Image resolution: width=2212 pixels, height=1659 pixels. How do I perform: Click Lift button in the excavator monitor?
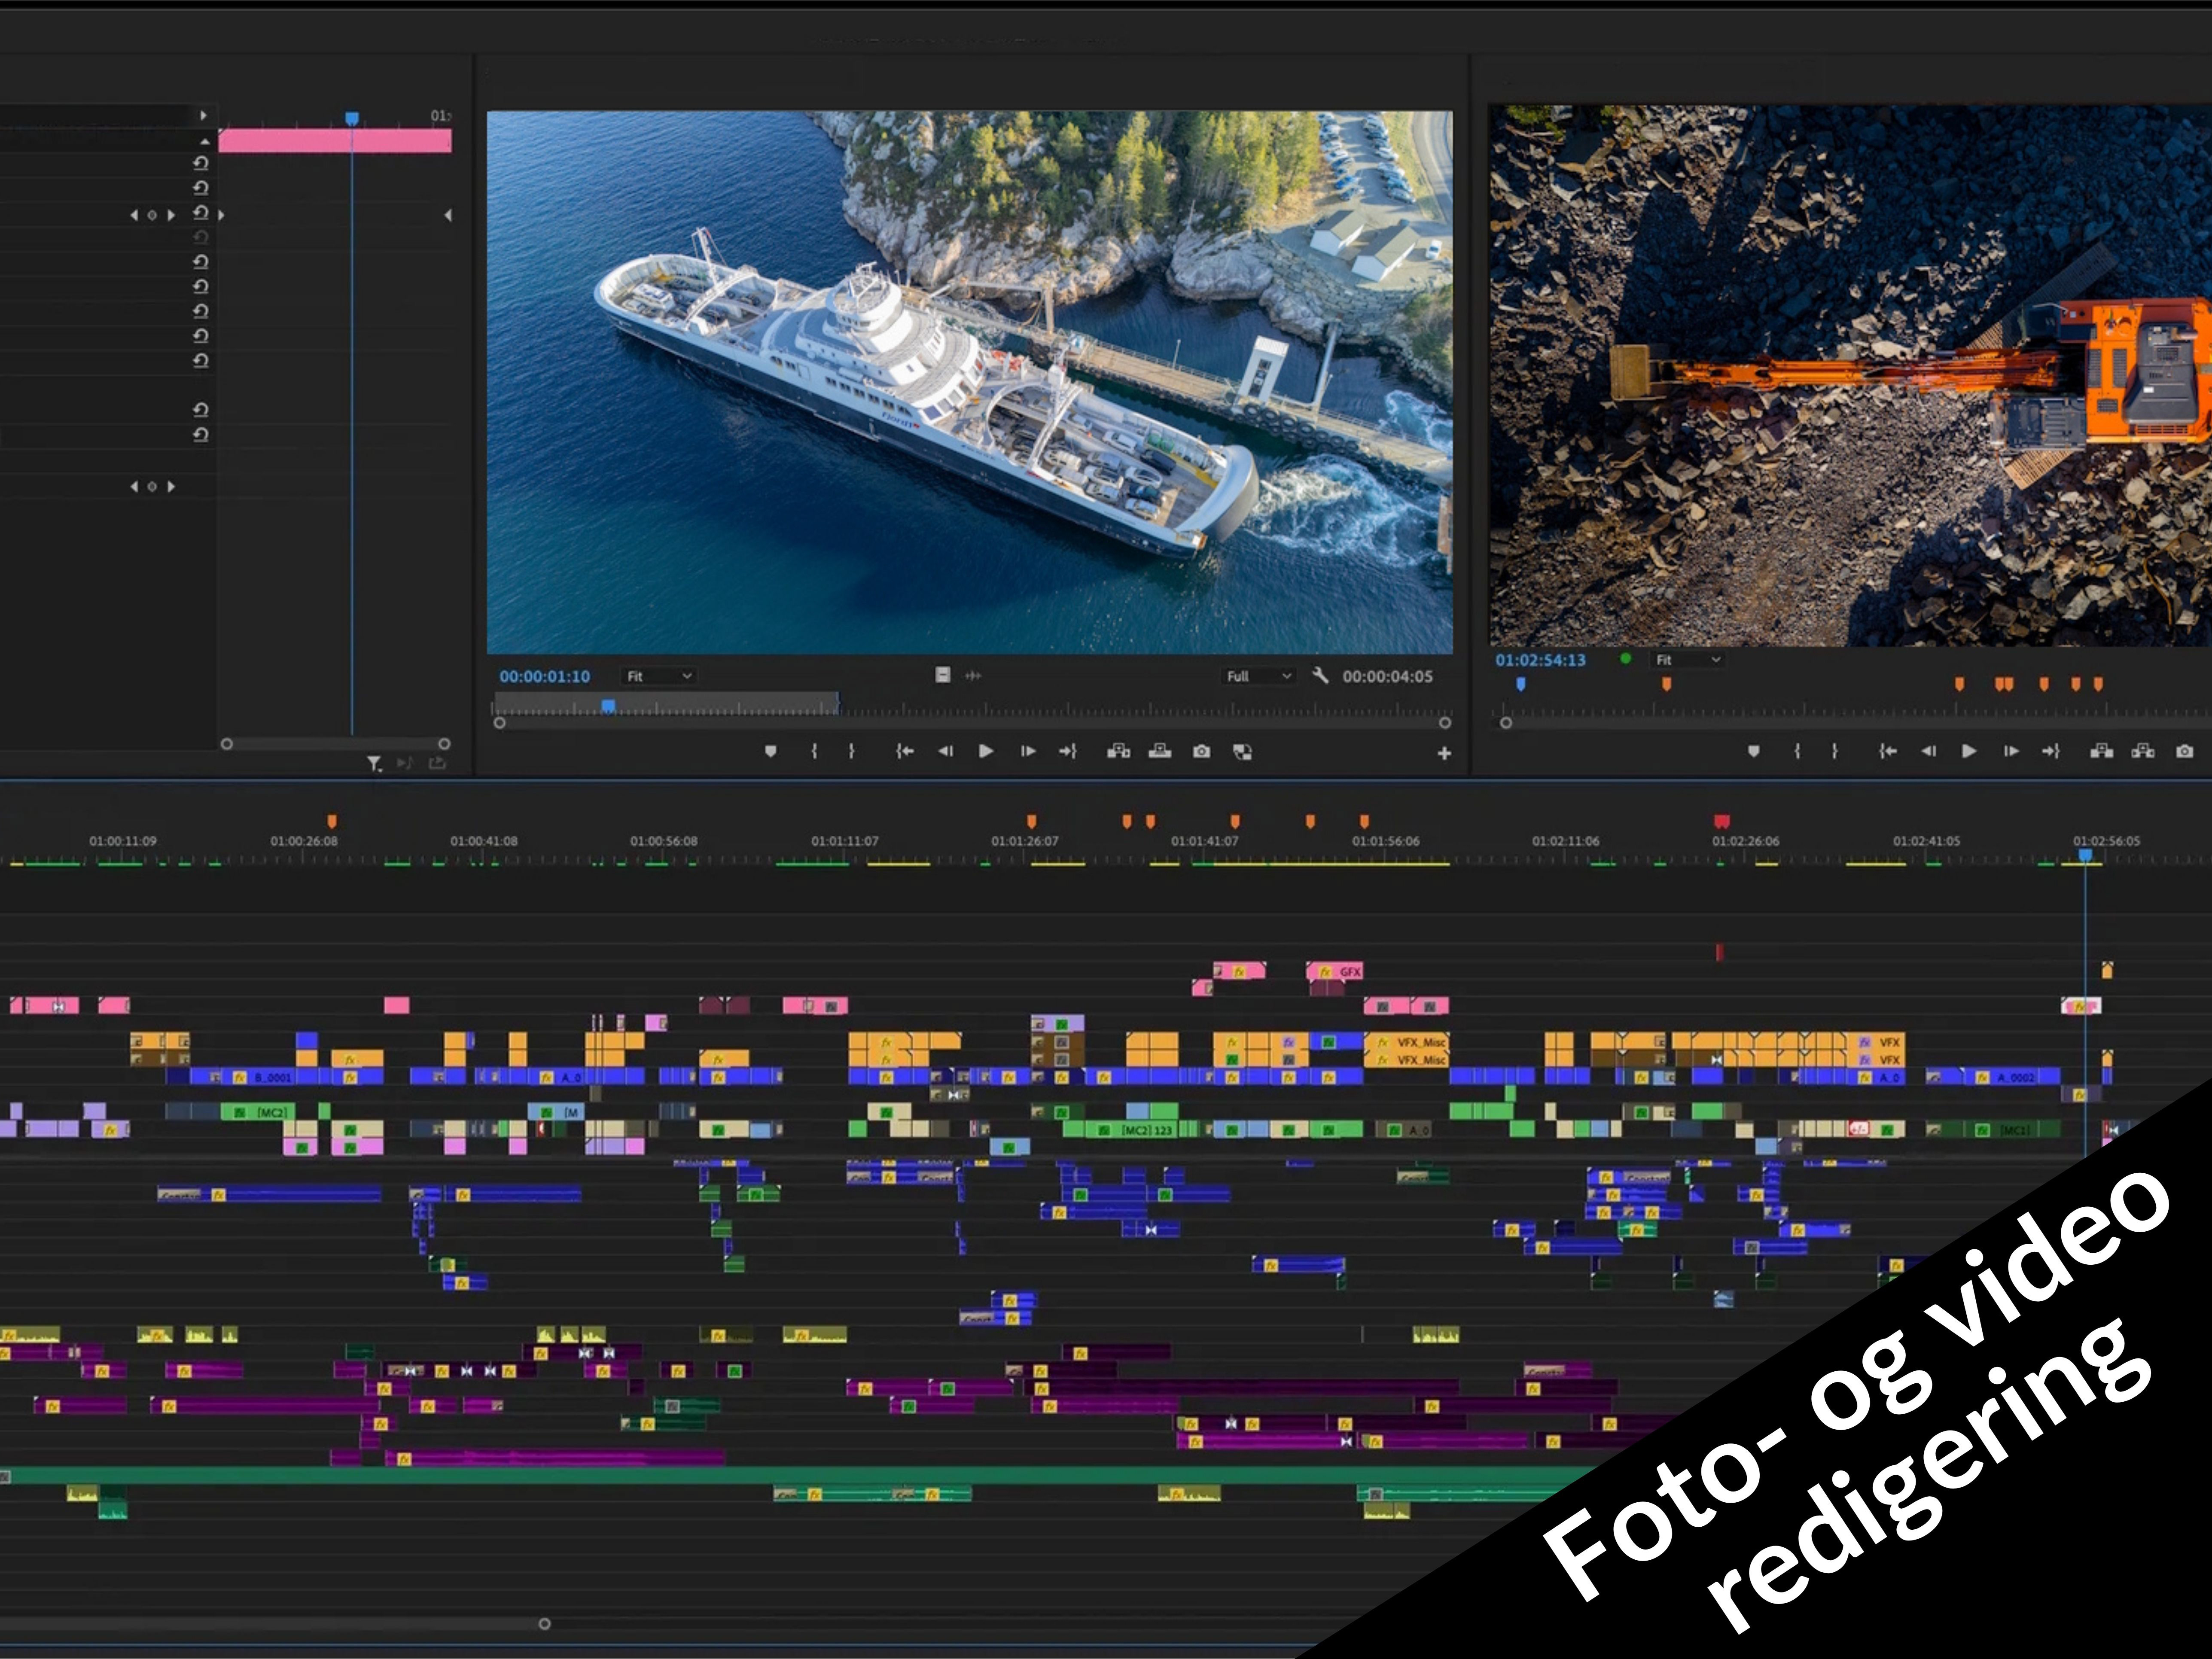point(2102,751)
